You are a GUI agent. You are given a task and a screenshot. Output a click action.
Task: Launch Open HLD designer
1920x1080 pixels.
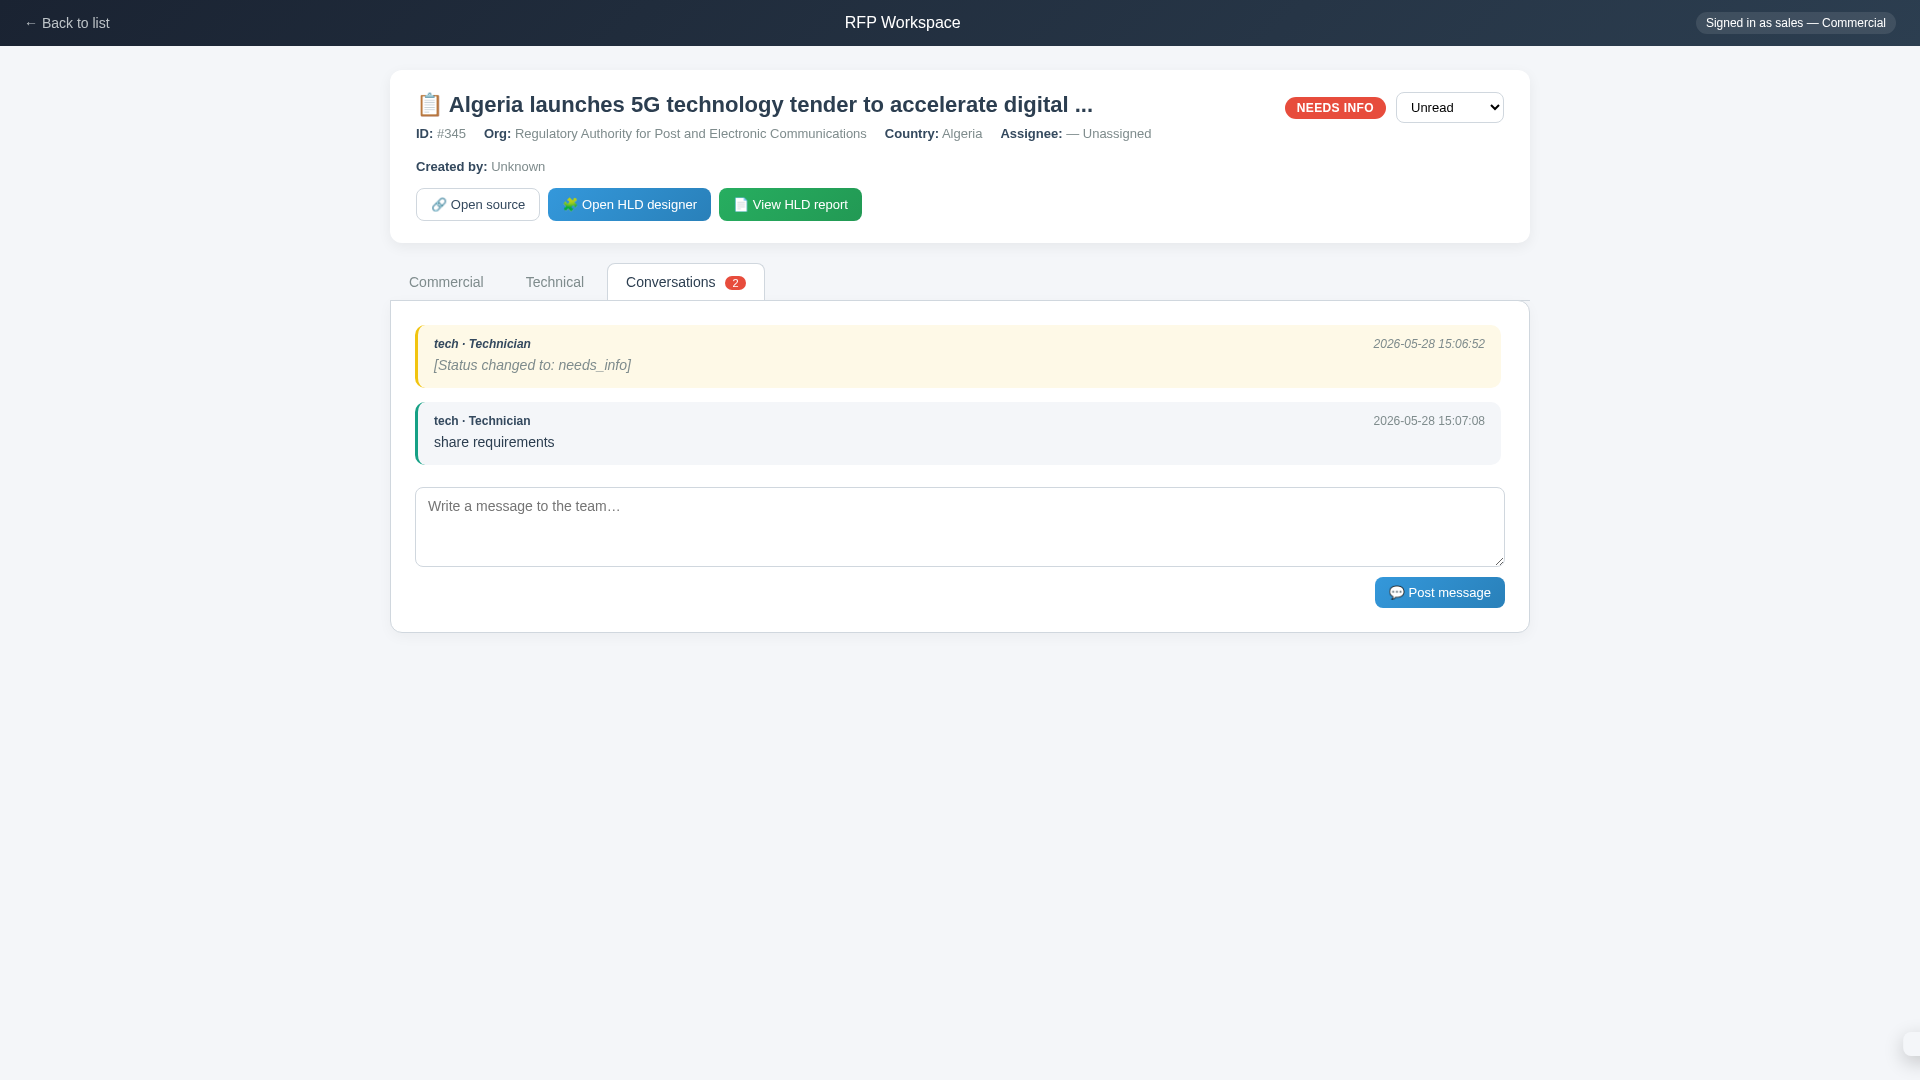pos(629,205)
